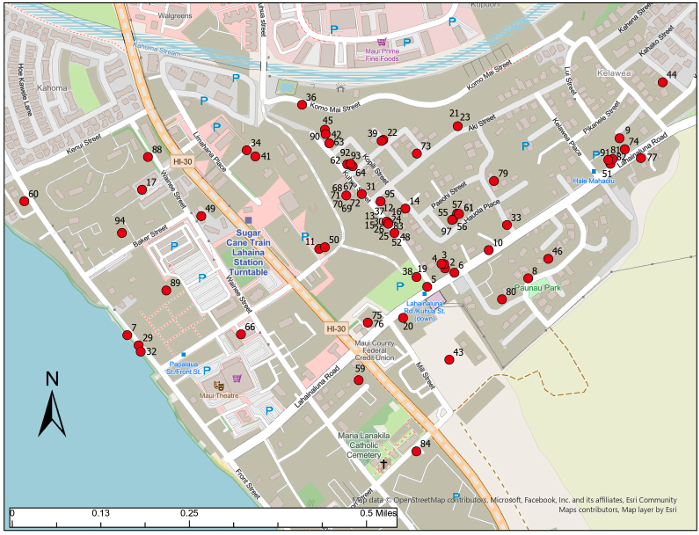Click the Mill Street label

tap(425, 376)
